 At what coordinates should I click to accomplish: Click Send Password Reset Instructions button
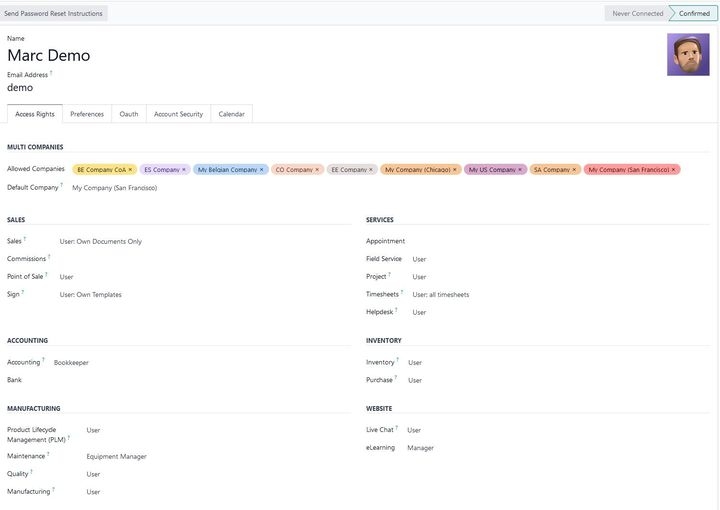[x=54, y=13]
